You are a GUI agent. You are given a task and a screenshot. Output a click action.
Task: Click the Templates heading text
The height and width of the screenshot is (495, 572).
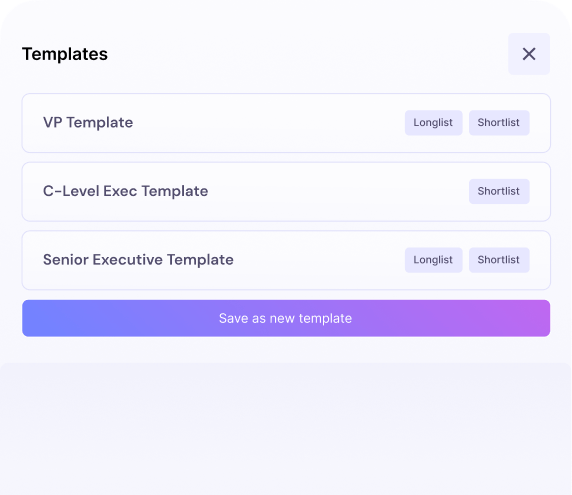(65, 54)
